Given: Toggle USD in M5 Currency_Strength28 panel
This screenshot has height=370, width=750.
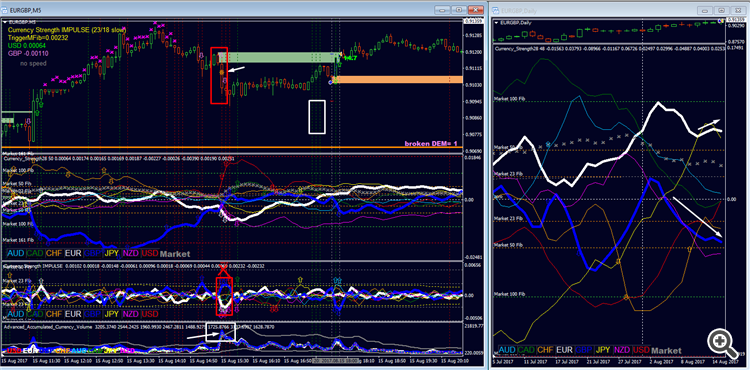Looking at the screenshot, I should click(x=150, y=254).
